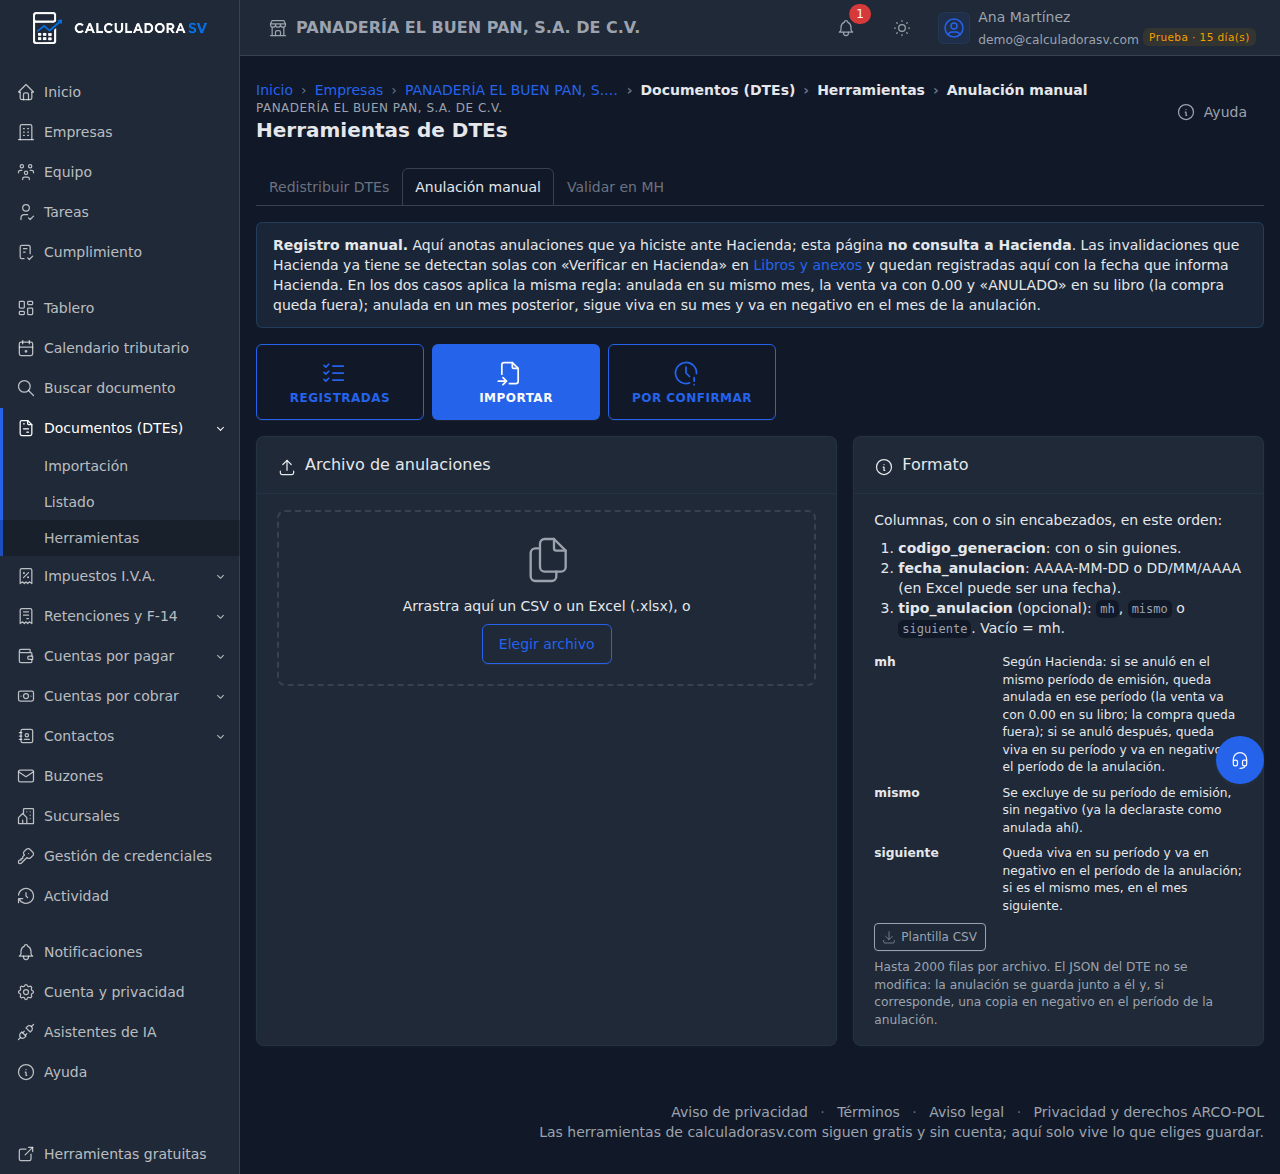Click the 'siguiente' code label in format list
1280x1174 pixels.
(935, 629)
